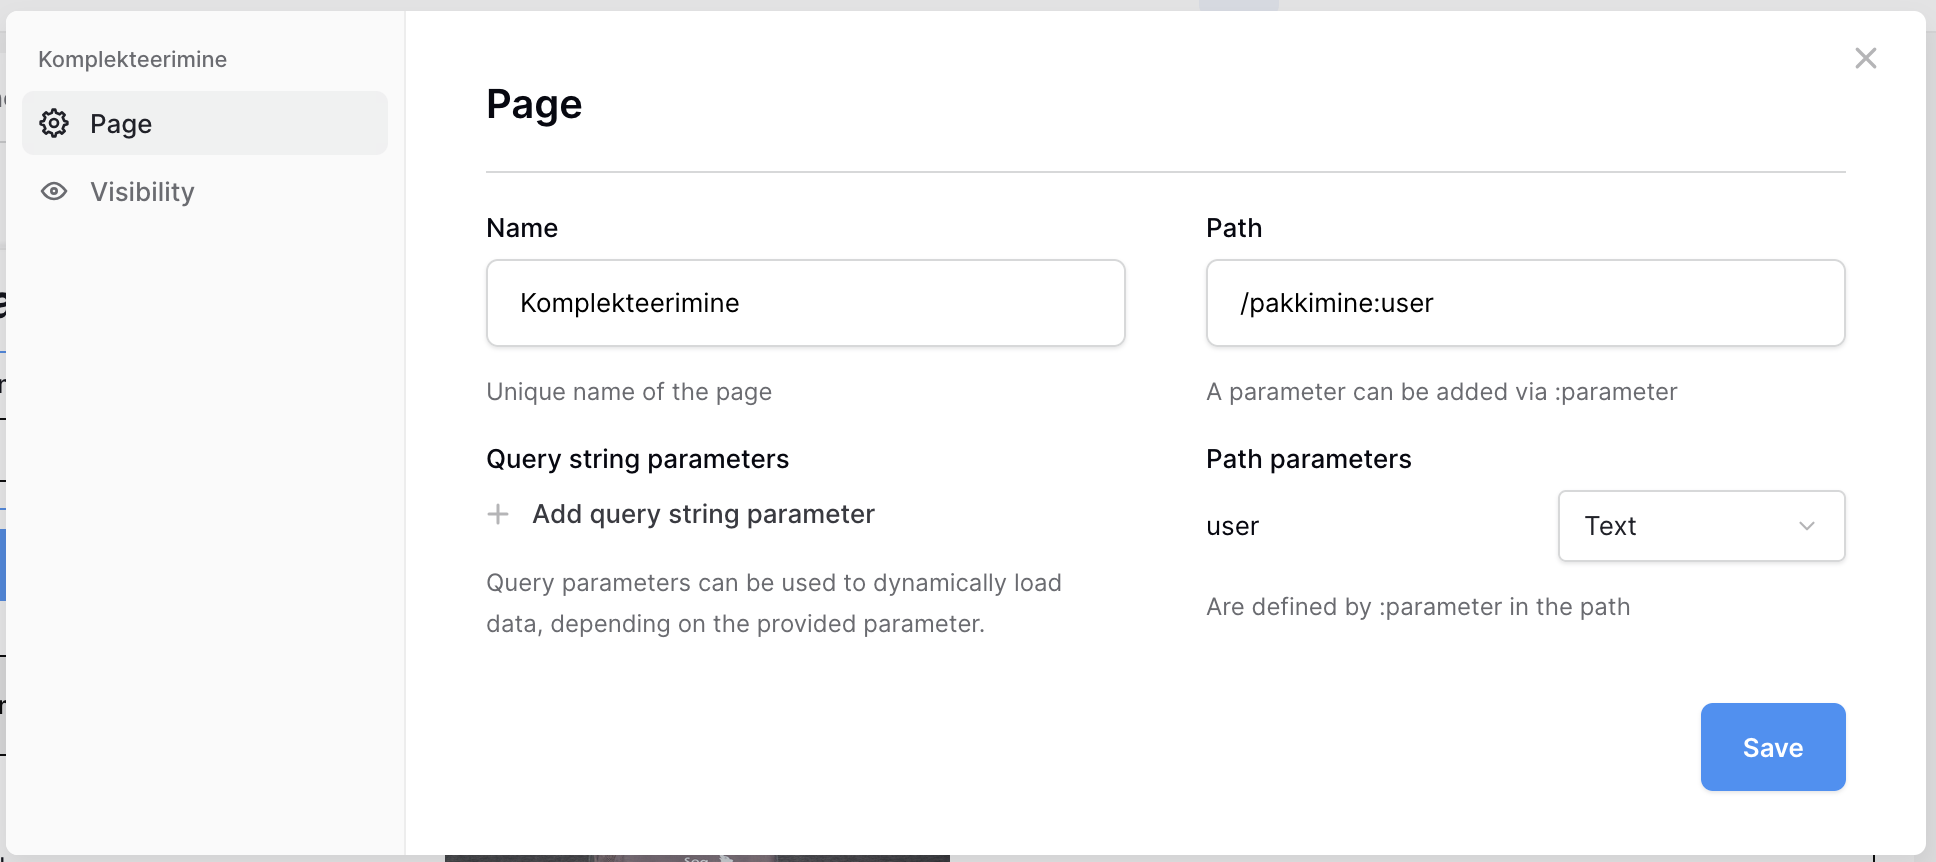Select the Page tab in sidebar
Screen dimensions: 1936x862
click(x=205, y=123)
